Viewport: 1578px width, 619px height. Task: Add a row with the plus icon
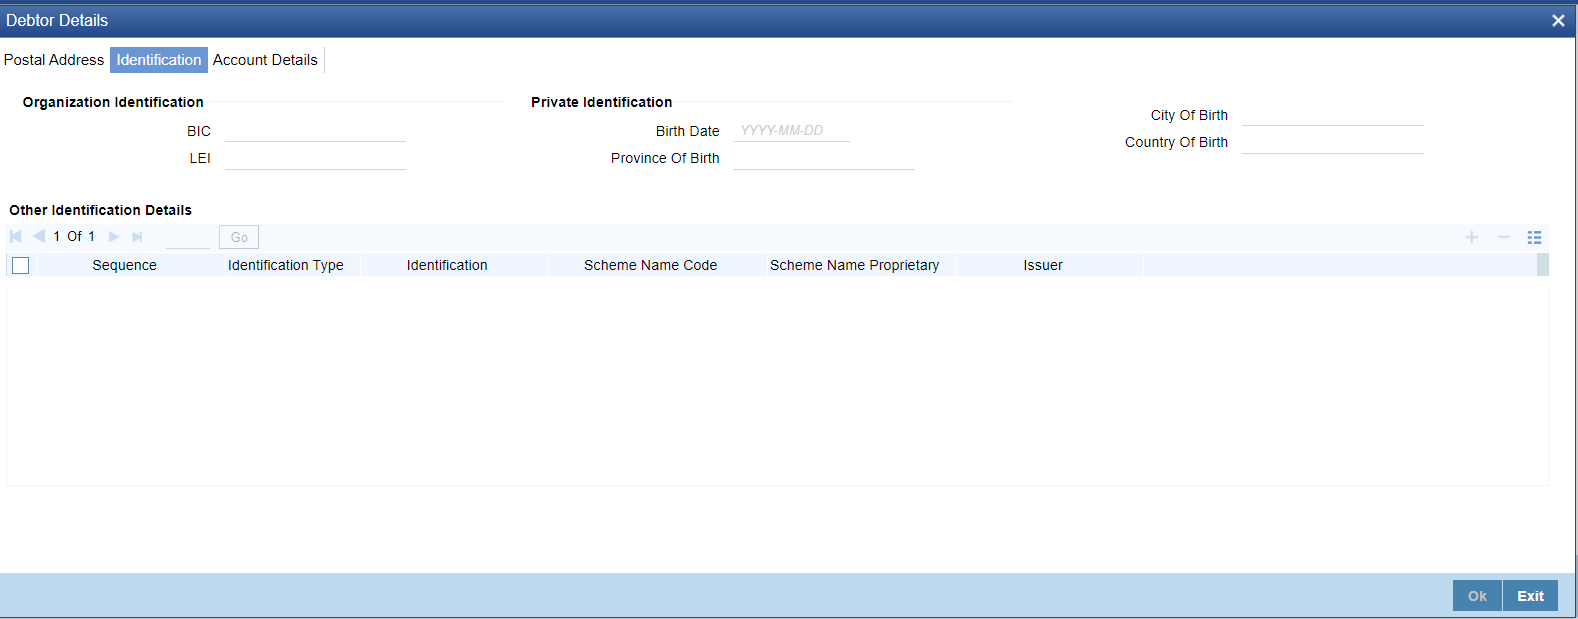1472,237
